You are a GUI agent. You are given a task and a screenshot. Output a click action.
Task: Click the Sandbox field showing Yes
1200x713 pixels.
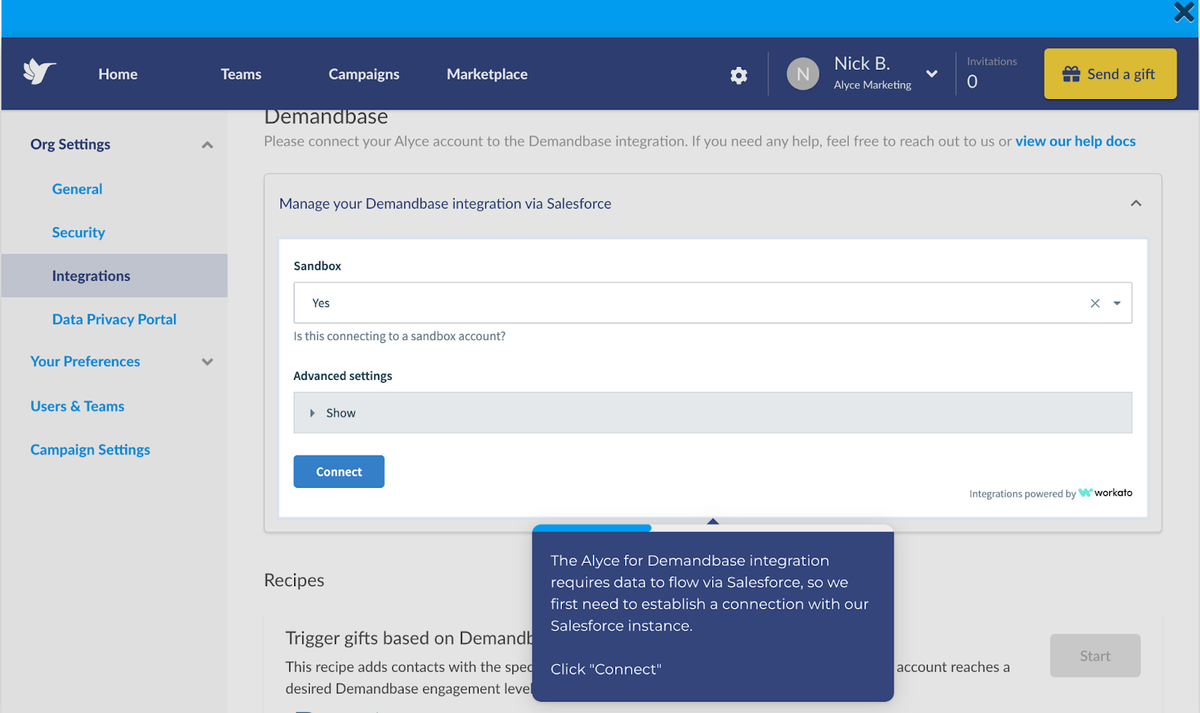click(712, 303)
